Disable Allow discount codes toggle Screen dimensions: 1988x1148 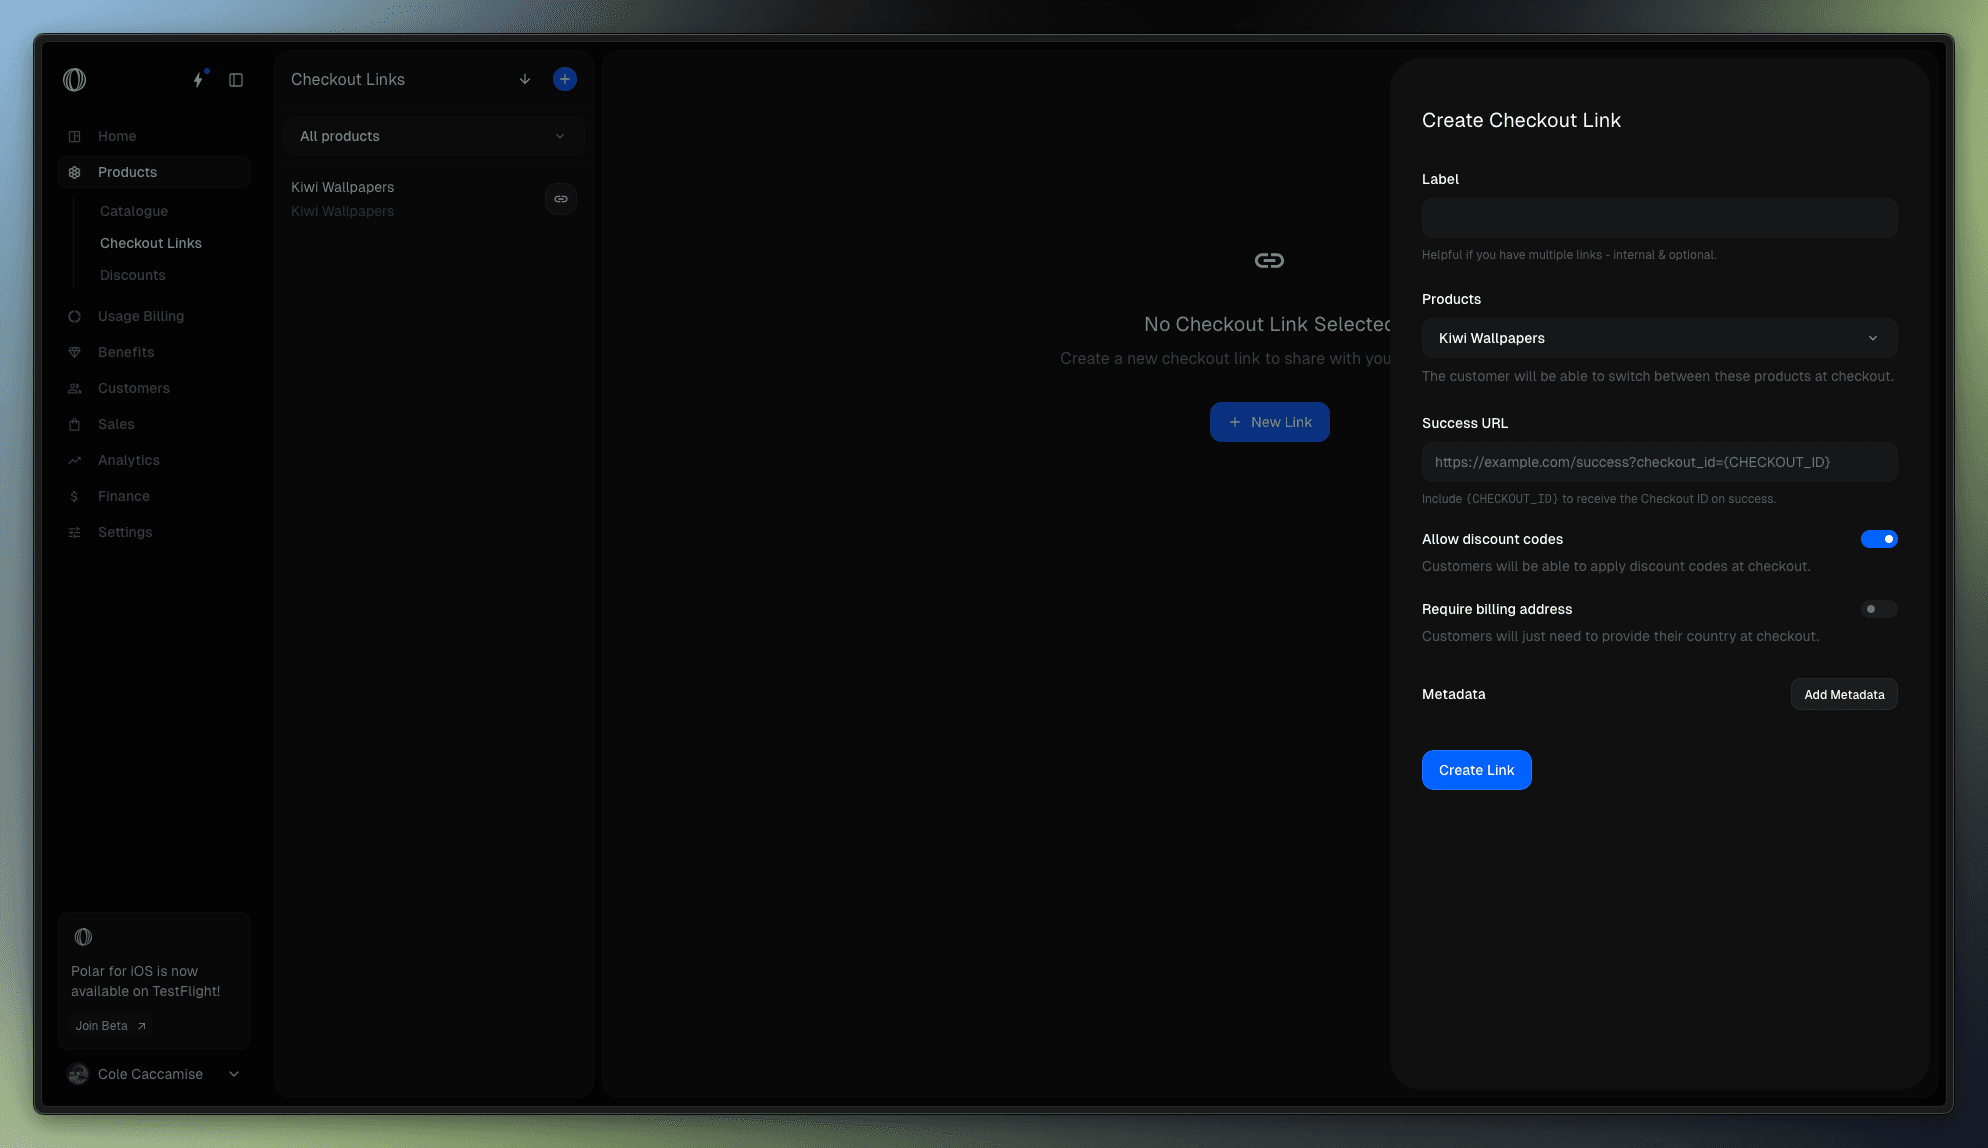point(1879,539)
